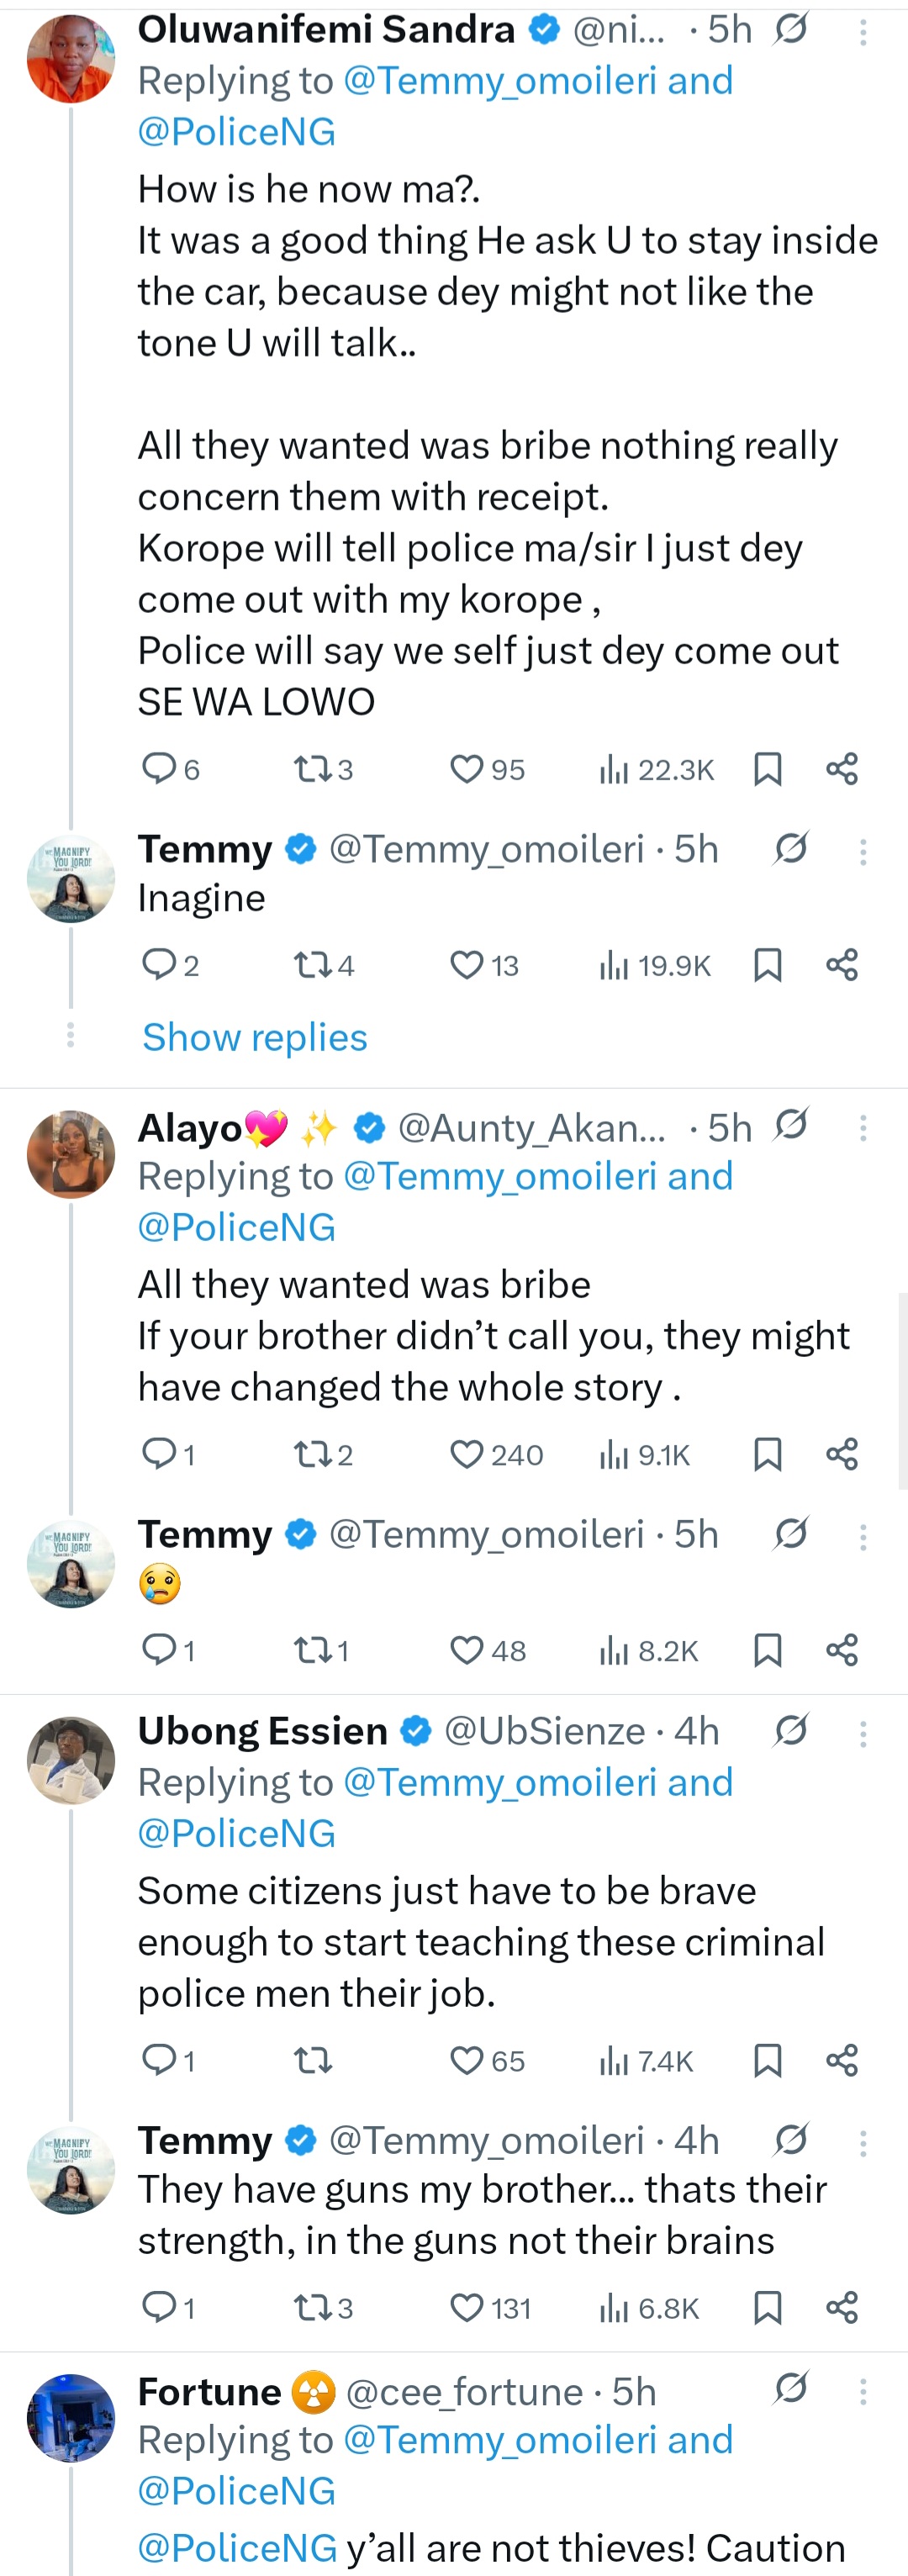Share Temmy's 'Inagine' reply
Screen dimensions: 908x2576
[x=842, y=965]
